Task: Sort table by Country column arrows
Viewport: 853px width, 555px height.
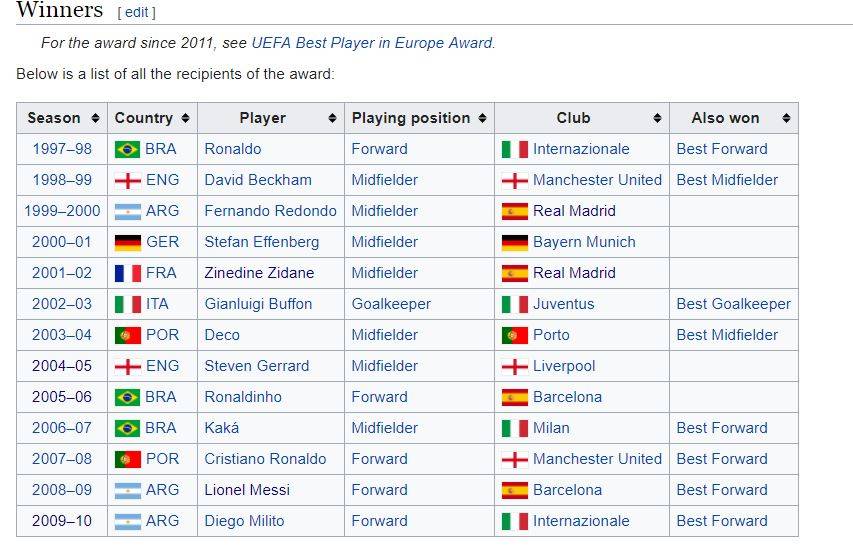Action: pos(186,118)
